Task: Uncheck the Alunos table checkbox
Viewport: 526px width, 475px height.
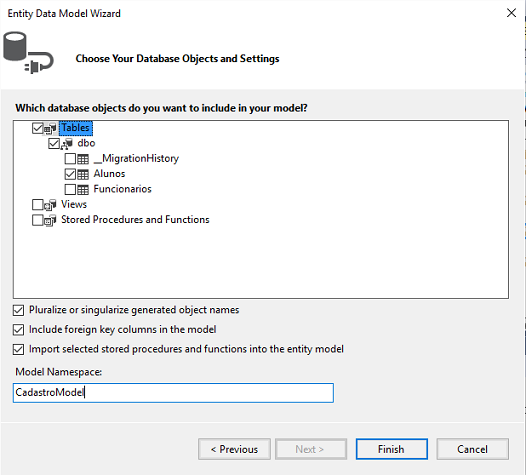Action: (x=70, y=174)
